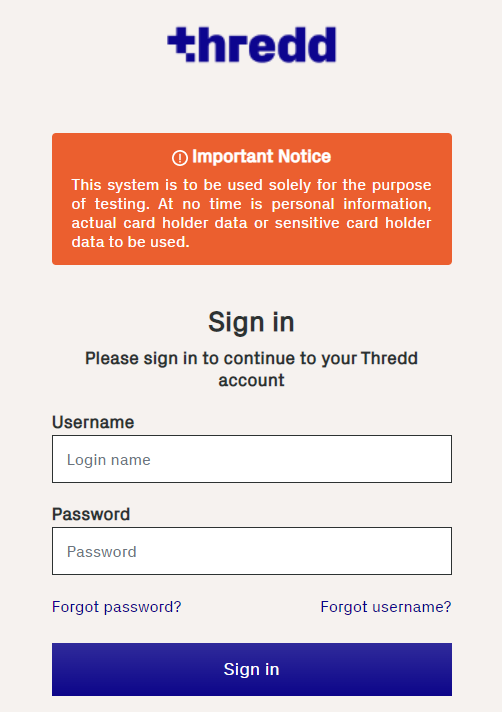Click the 'Login name' placeholder text
502x712 pixels.
pos(108,460)
